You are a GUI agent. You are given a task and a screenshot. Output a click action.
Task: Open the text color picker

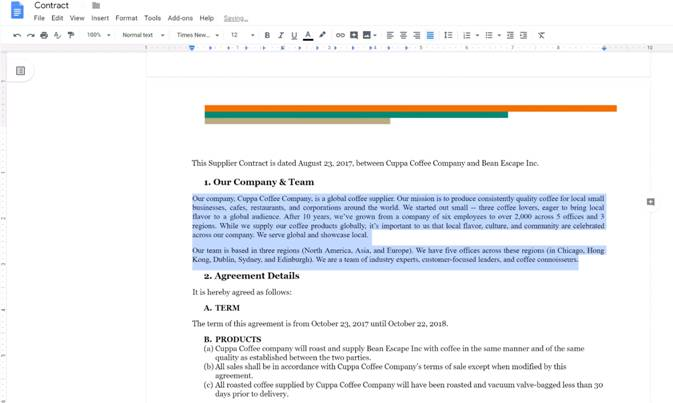[308, 35]
